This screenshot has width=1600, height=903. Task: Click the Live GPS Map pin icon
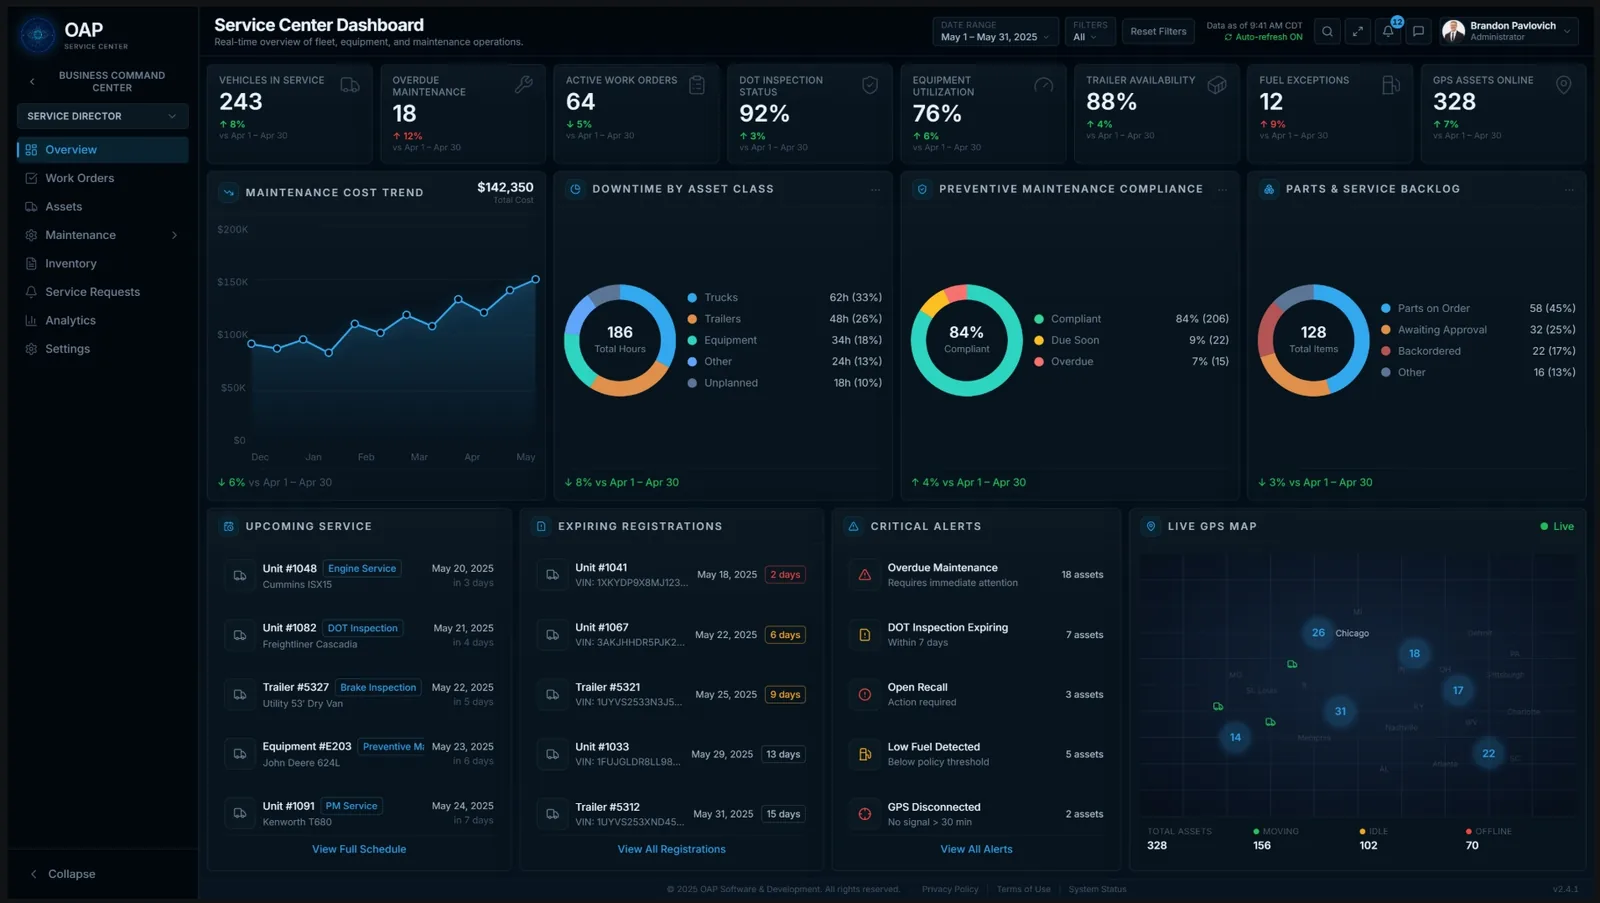(x=1150, y=526)
